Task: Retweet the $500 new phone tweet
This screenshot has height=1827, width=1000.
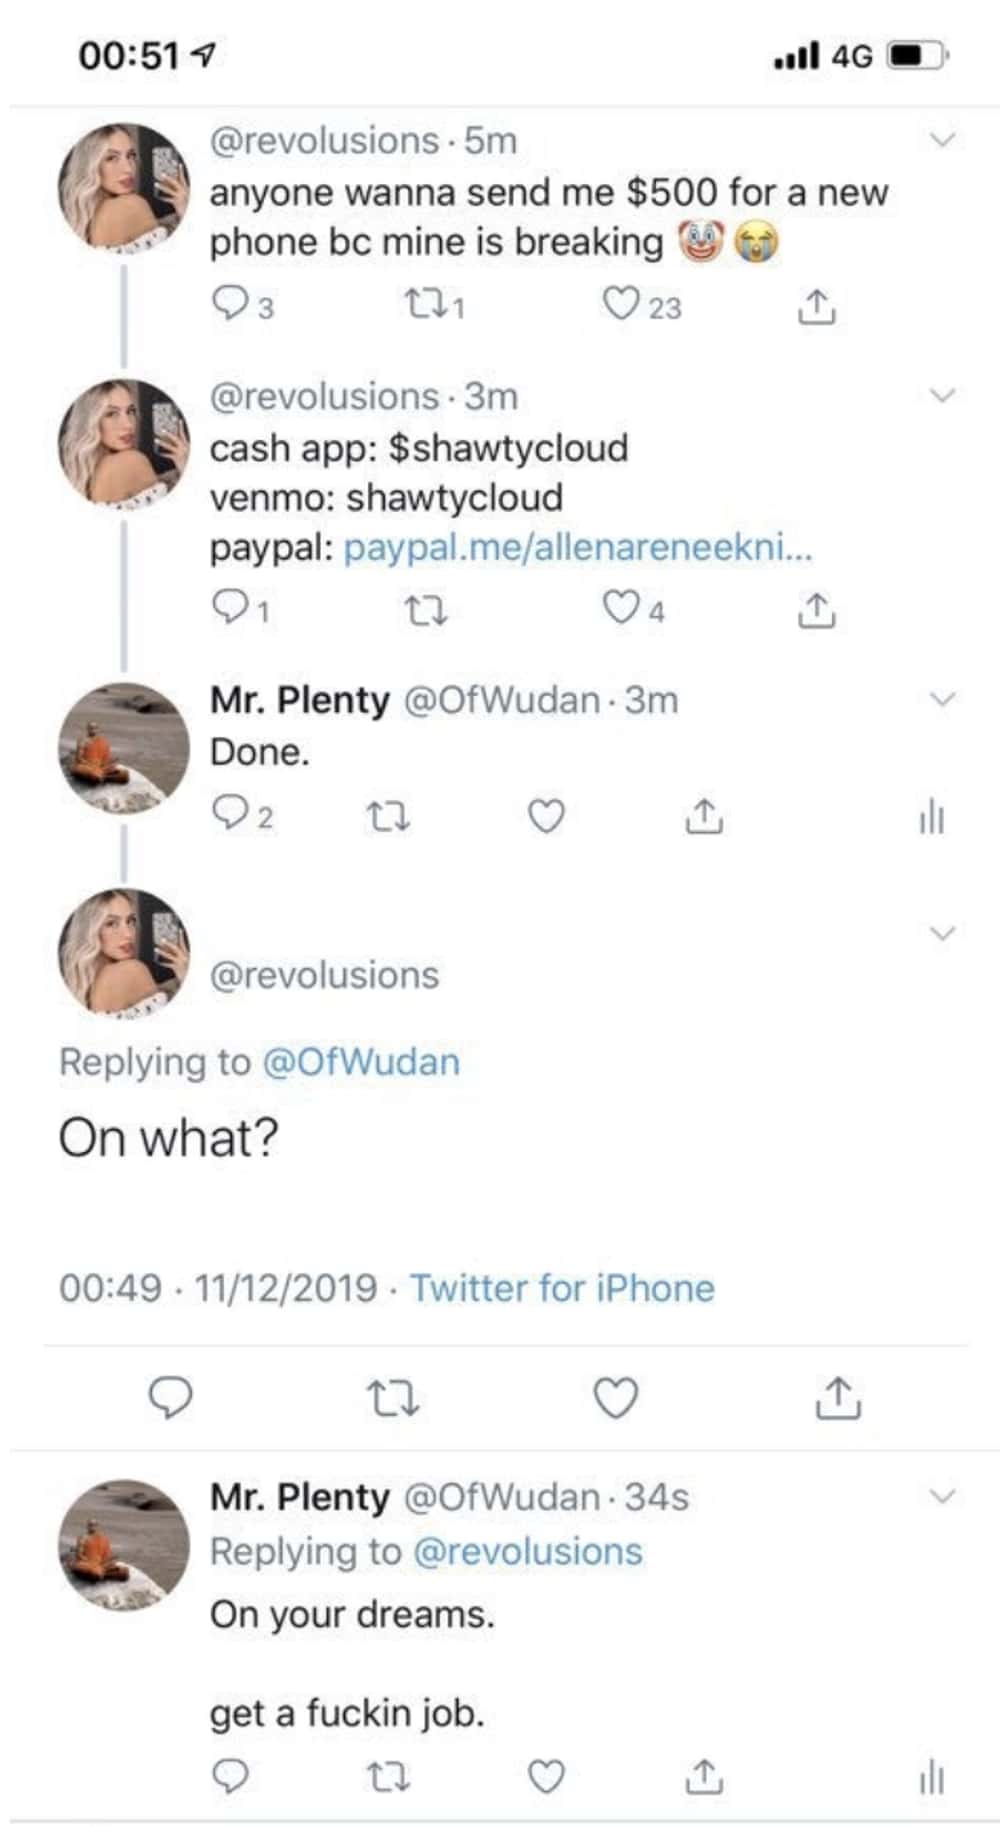Action: (x=430, y=304)
